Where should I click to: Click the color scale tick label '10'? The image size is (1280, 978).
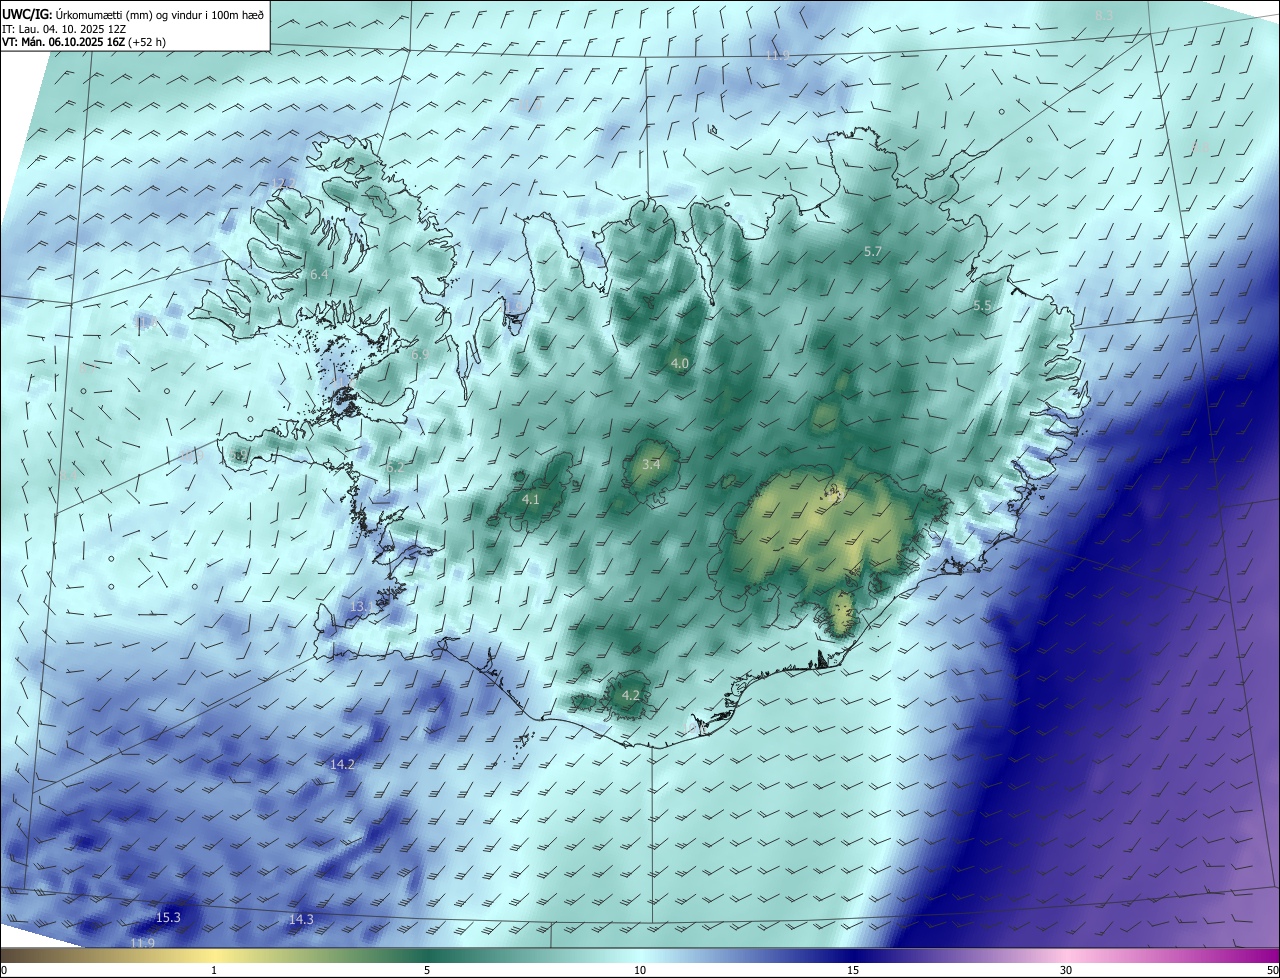(x=640, y=971)
